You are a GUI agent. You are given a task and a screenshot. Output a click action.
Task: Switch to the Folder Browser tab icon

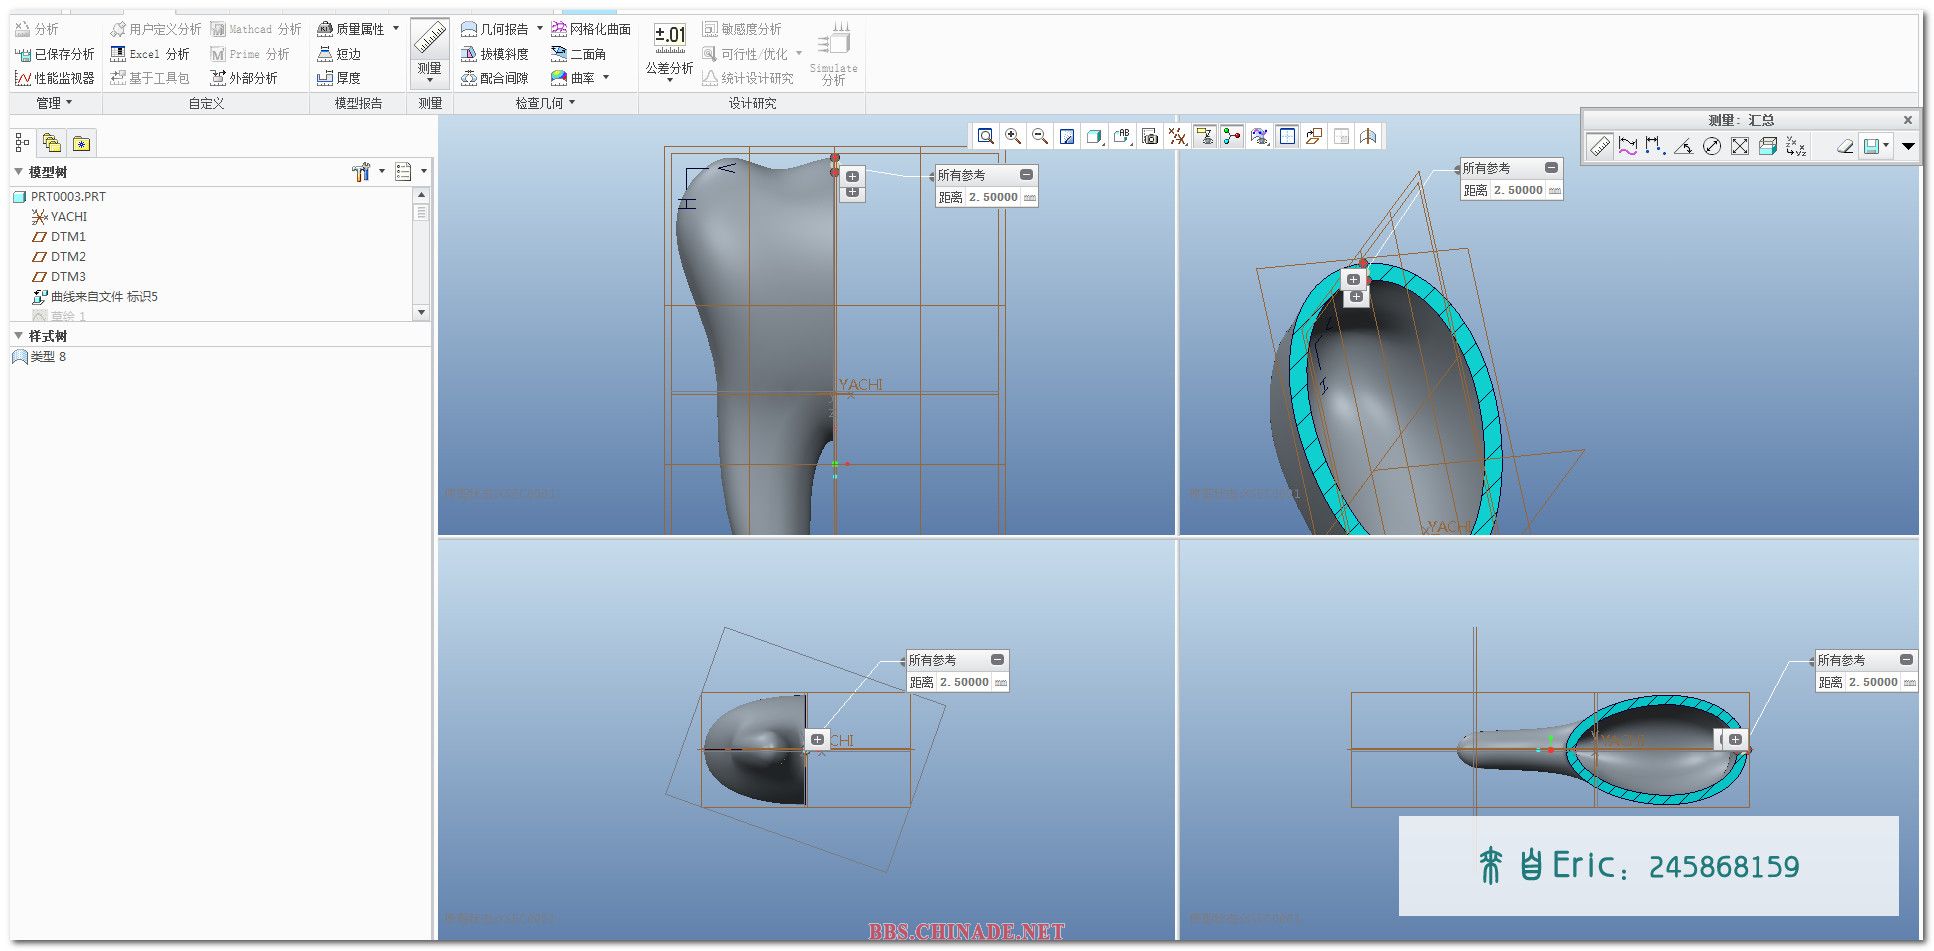tap(52, 143)
